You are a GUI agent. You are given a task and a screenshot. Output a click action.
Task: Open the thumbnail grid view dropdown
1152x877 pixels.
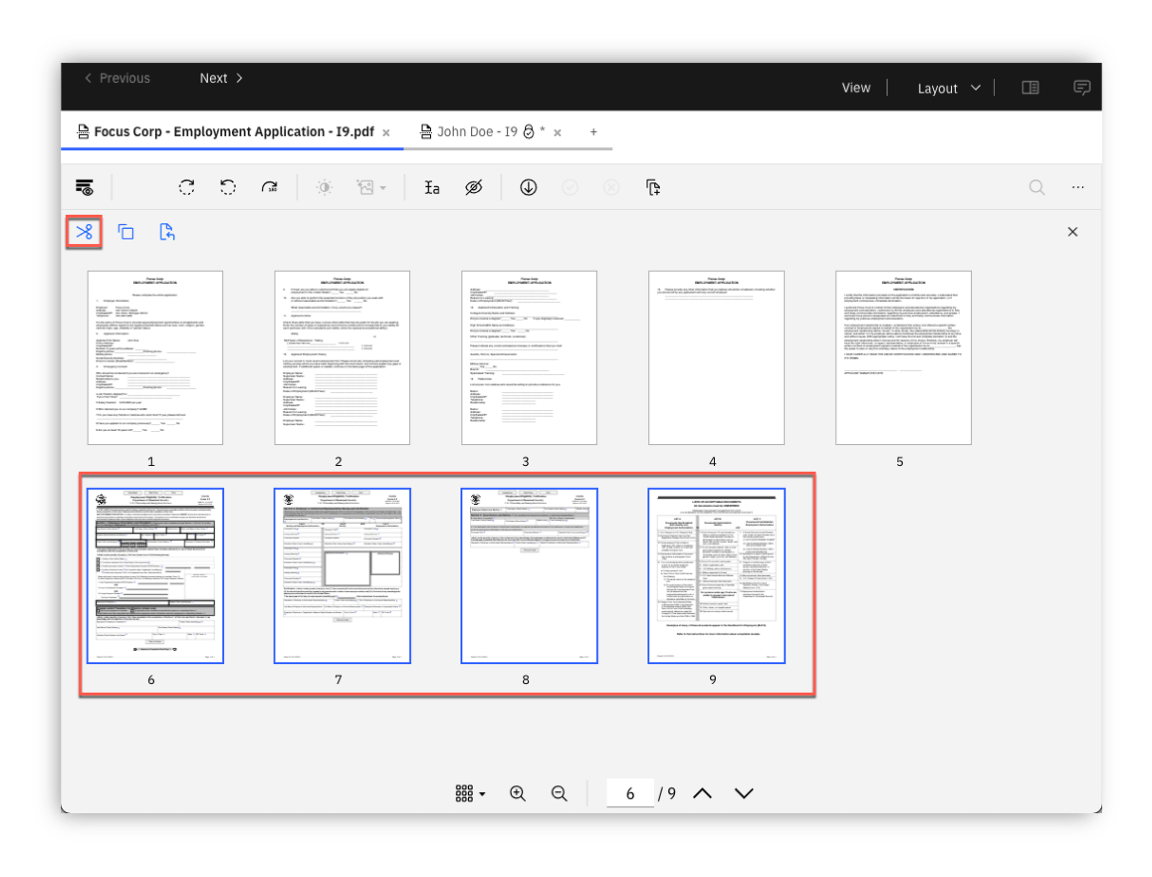pyautogui.click(x=470, y=793)
